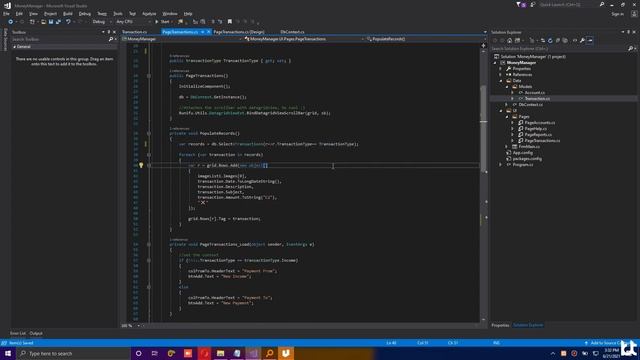The width and height of the screenshot is (640, 360).
Task: Switch to the Properties tab at bottom right
Action: click(x=500, y=325)
